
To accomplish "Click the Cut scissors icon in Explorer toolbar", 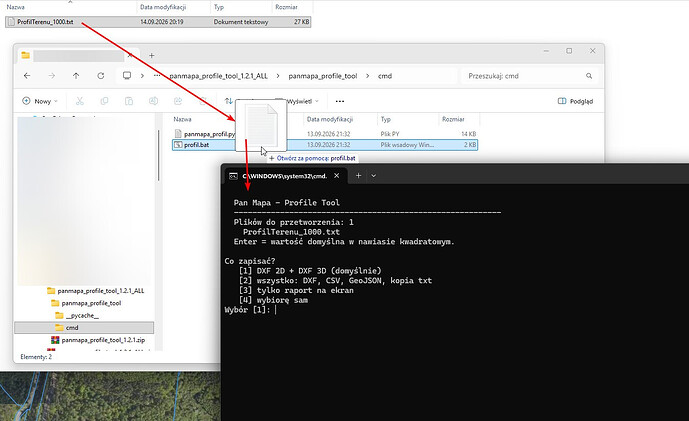I will point(80,101).
